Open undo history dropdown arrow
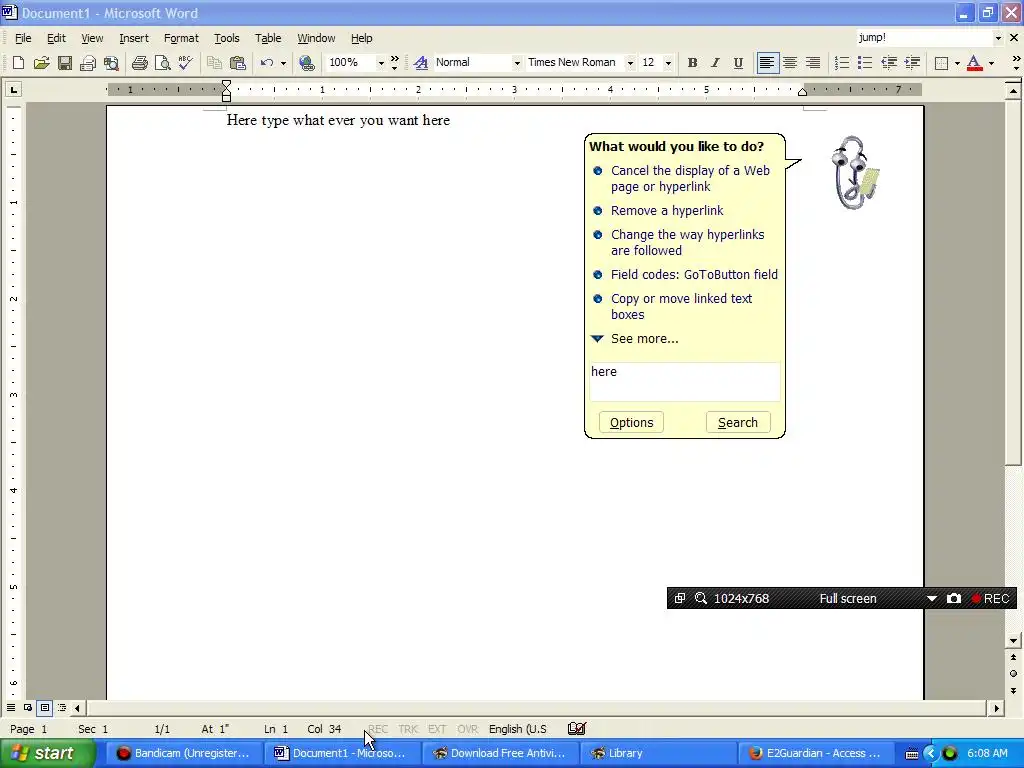This screenshot has height=768, width=1024. [x=283, y=63]
